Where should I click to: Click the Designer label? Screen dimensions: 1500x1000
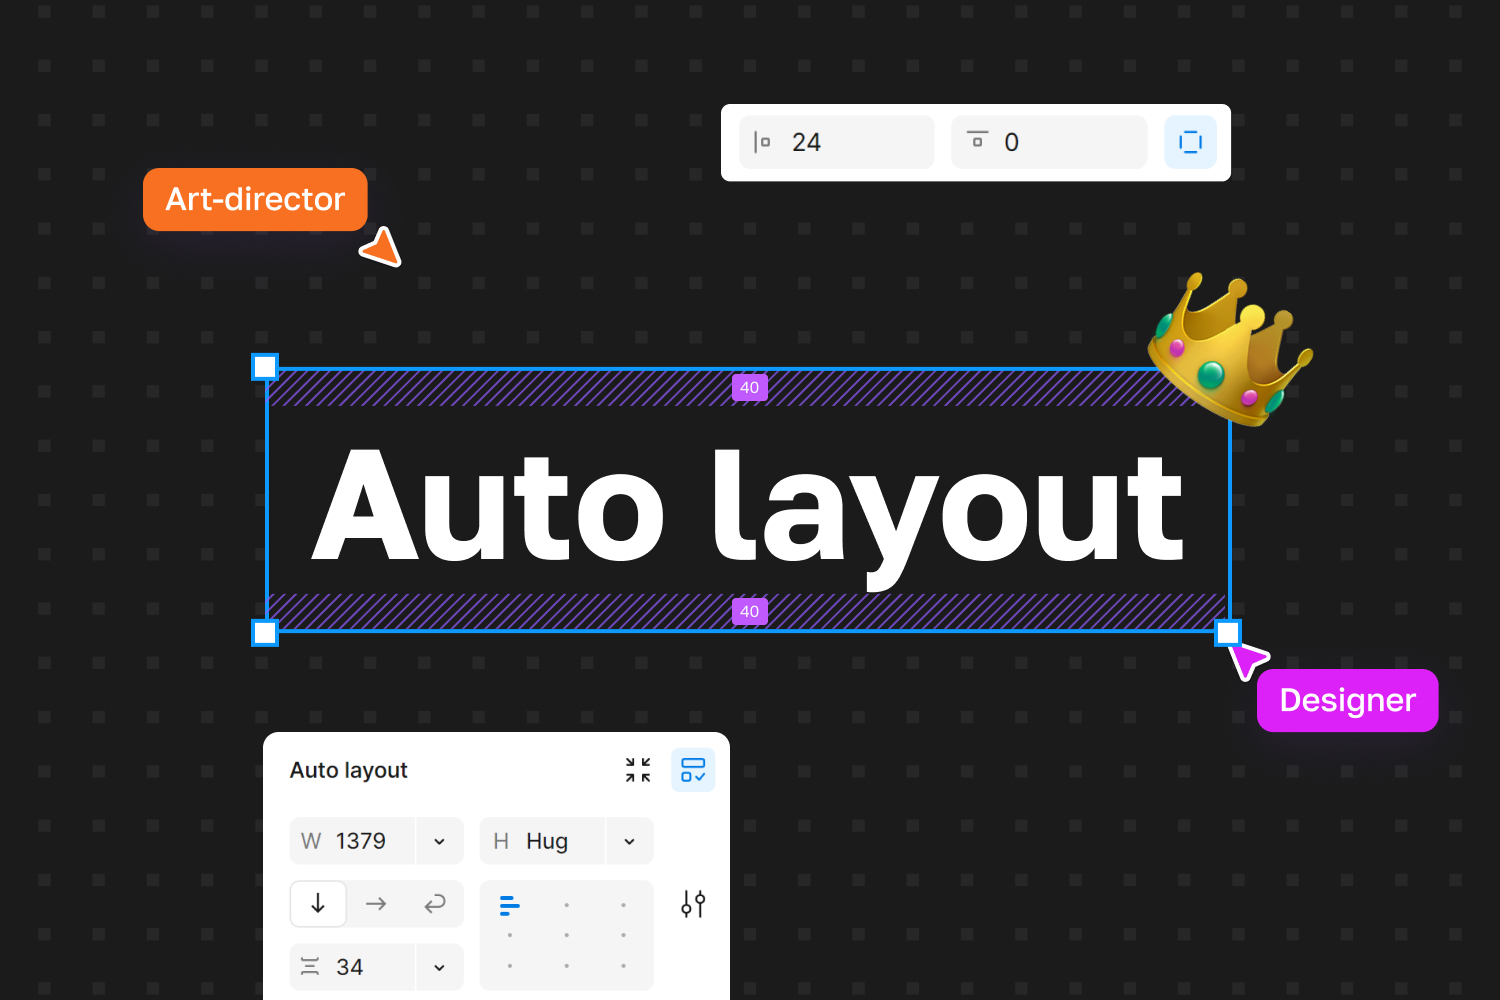tap(1347, 700)
